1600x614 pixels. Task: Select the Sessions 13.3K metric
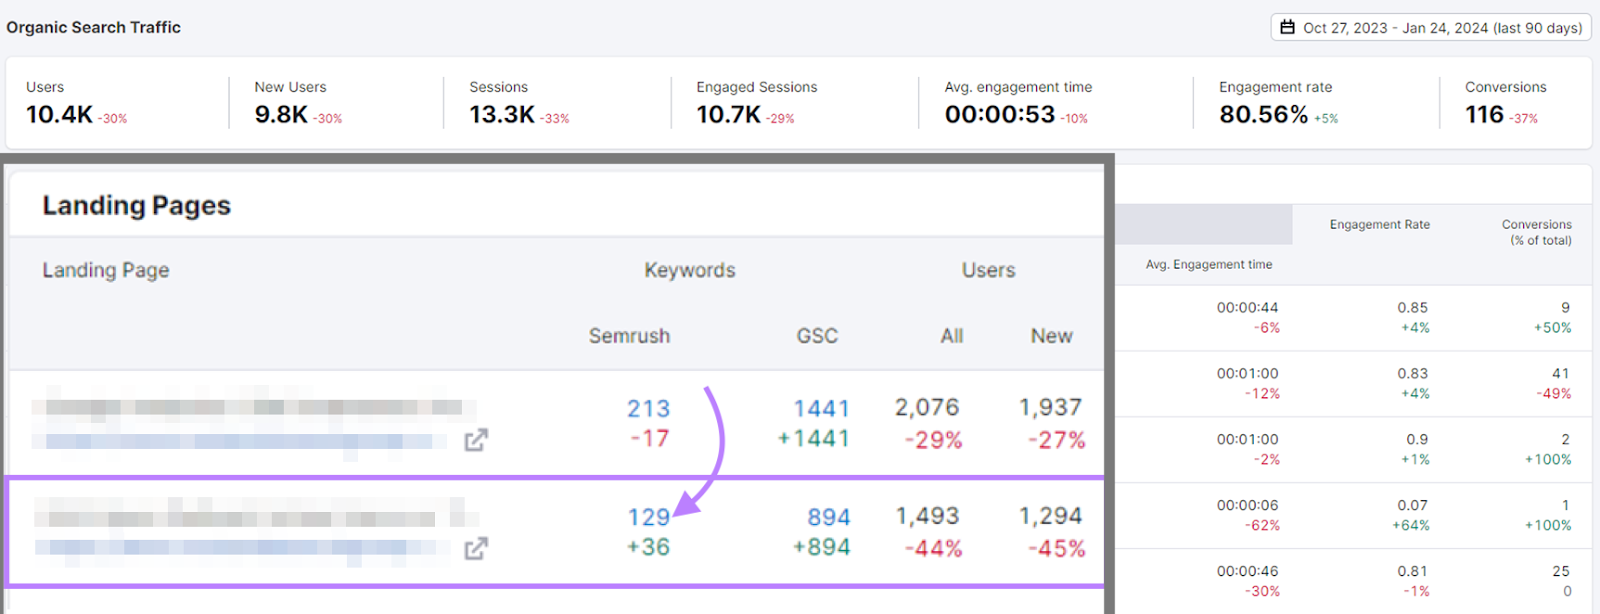502,115
